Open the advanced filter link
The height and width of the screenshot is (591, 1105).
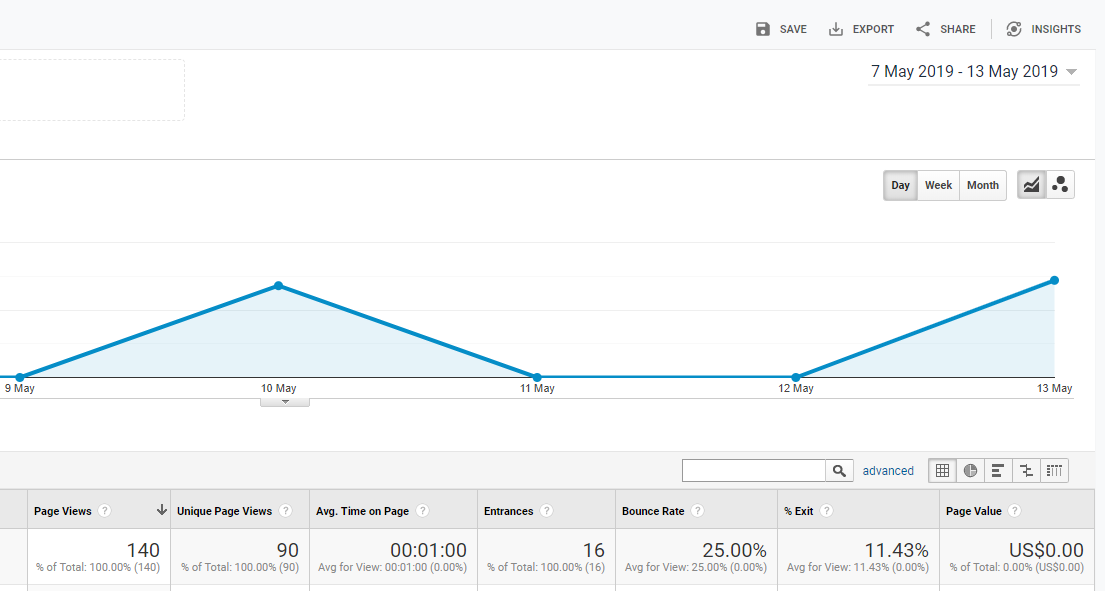[x=888, y=471]
